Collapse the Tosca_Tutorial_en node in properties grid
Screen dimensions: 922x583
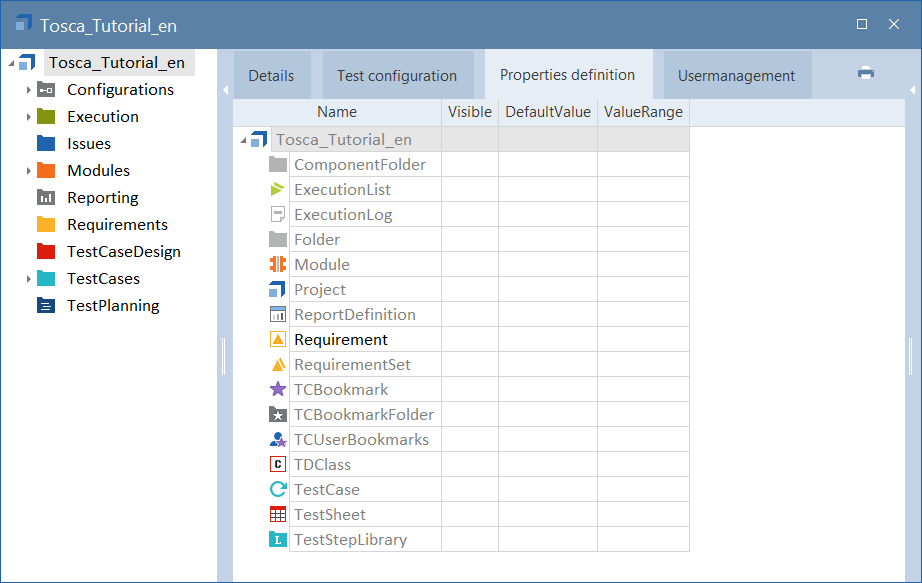(x=243, y=140)
